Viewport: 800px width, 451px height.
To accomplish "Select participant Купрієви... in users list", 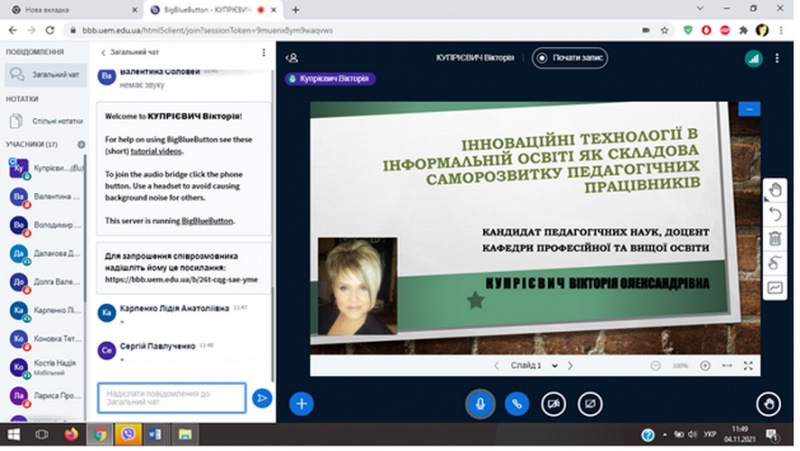I will tap(46, 168).
